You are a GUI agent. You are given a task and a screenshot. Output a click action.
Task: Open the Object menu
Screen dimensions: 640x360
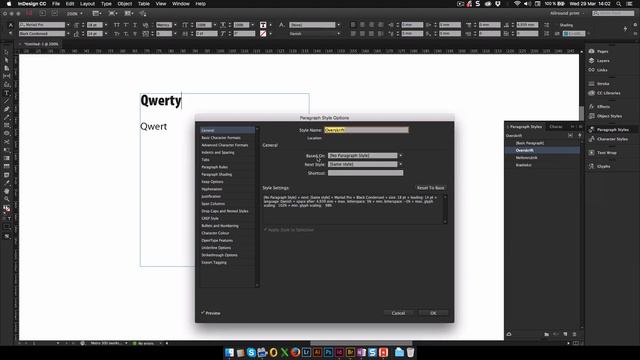click(124, 4)
